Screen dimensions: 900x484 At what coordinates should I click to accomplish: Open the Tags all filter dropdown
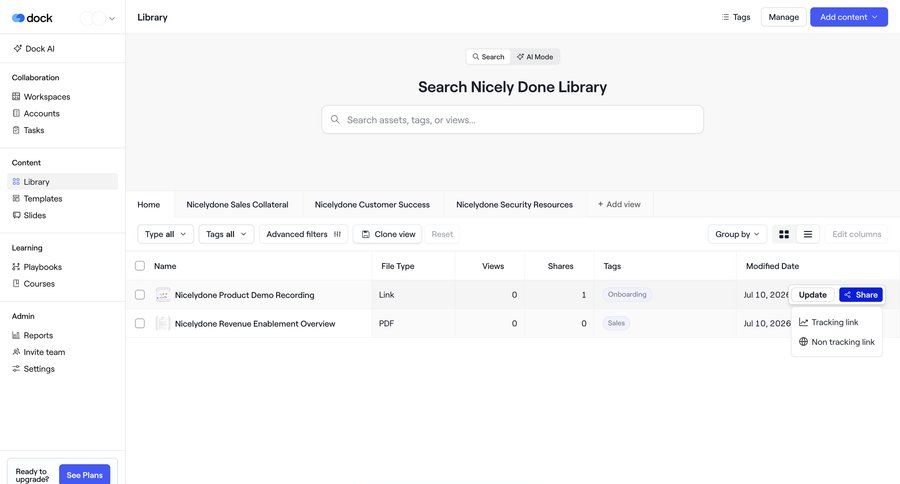coord(226,234)
